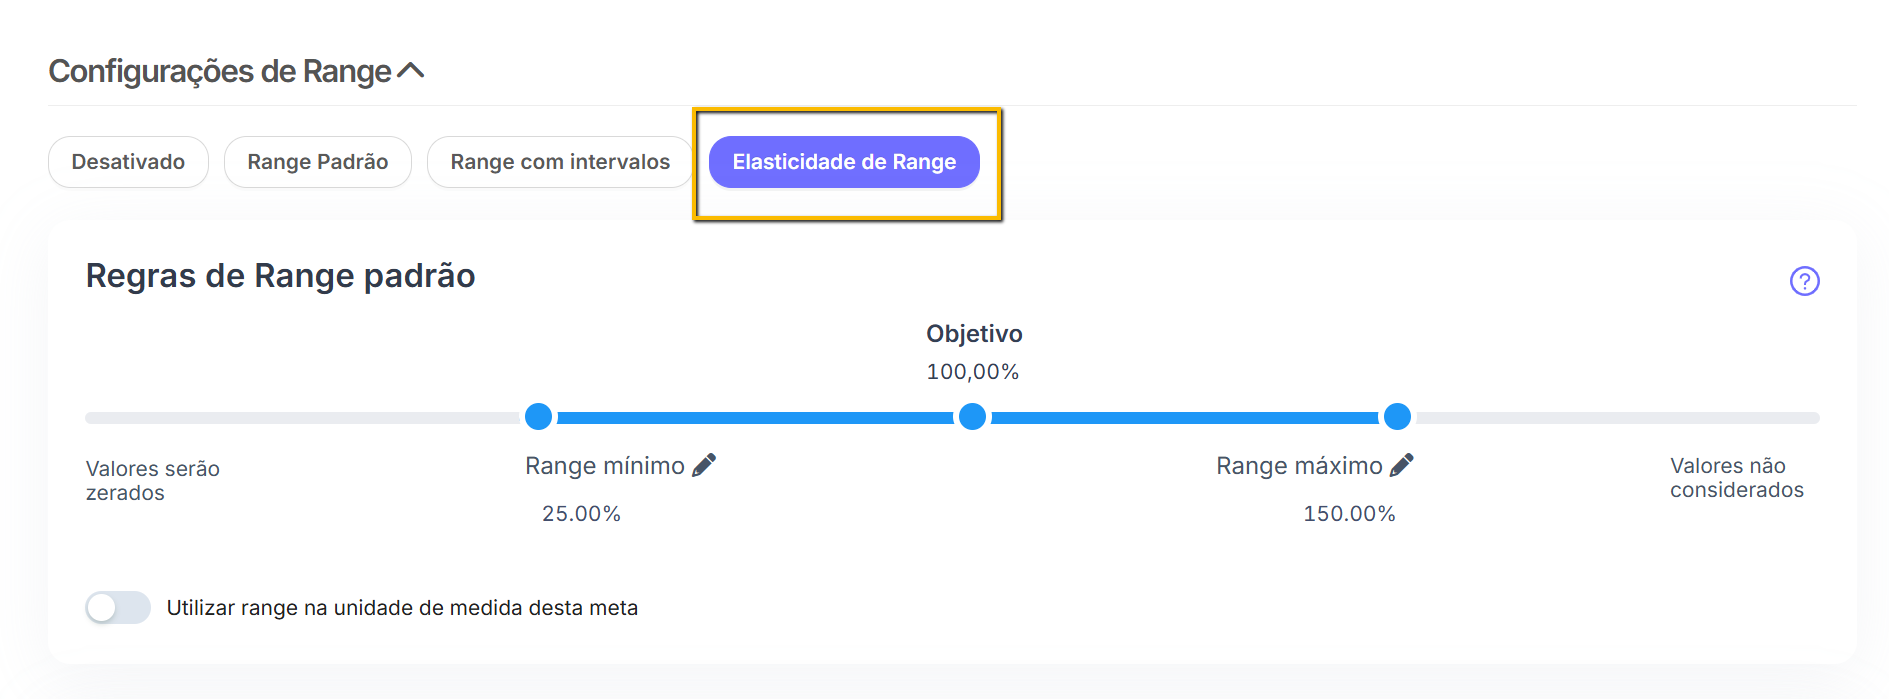Click the blue track between mínimo and Objetivo
Screen dimensions: 1889x699
(x=755, y=417)
